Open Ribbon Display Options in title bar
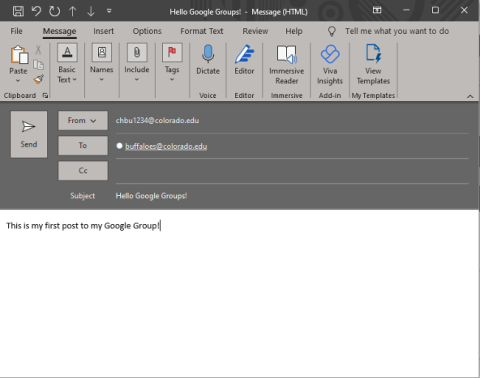Viewport: 480px width, 378px height. [x=377, y=11]
